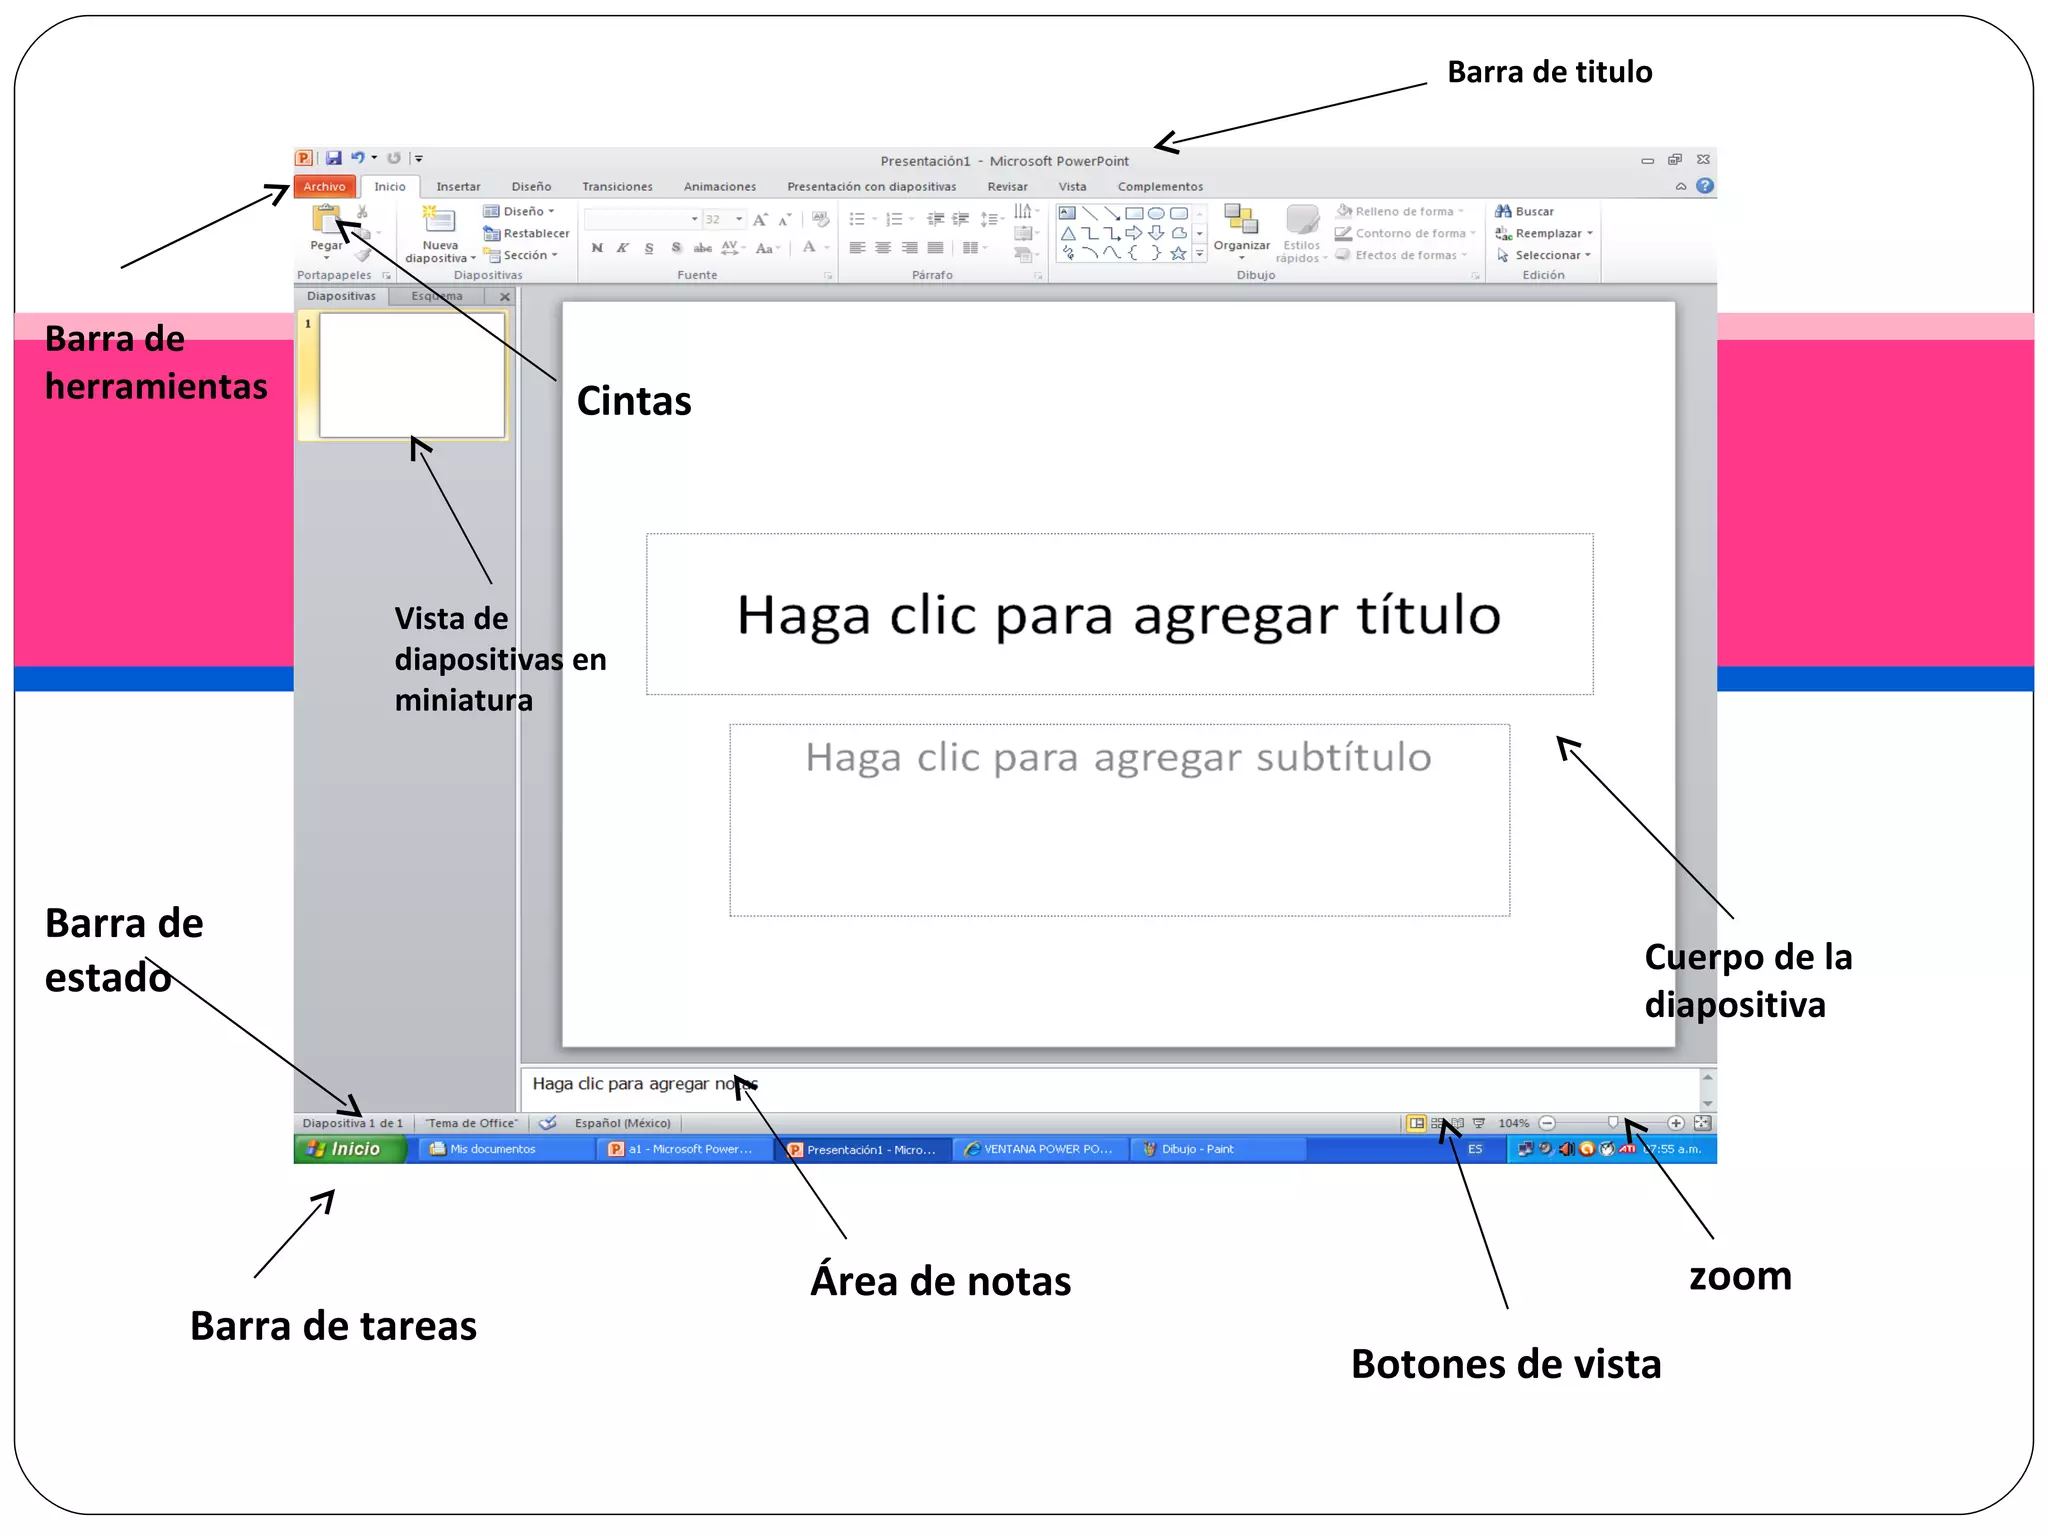The height and width of the screenshot is (1536, 2048).
Task: Click the text direction icon
Action: pyautogui.click(x=1024, y=211)
